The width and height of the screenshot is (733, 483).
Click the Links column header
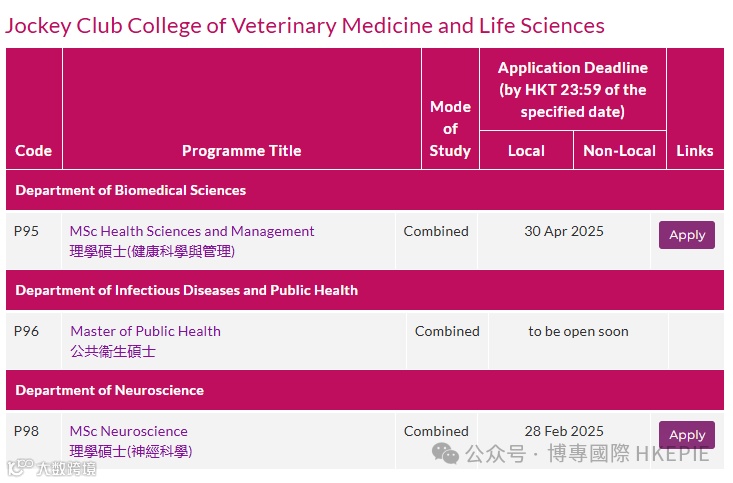click(x=694, y=151)
